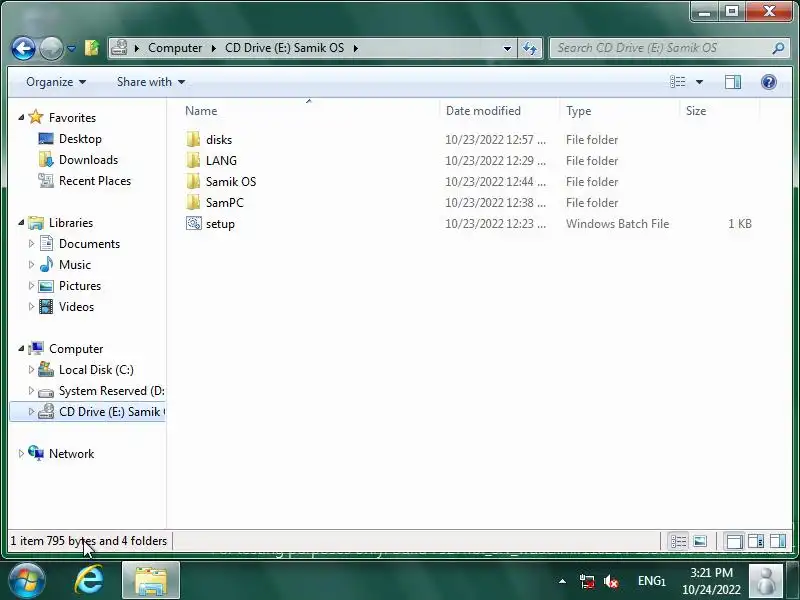Image resolution: width=800 pixels, height=600 pixels.
Task: Select the SamPC folder icon
Action: 193,202
